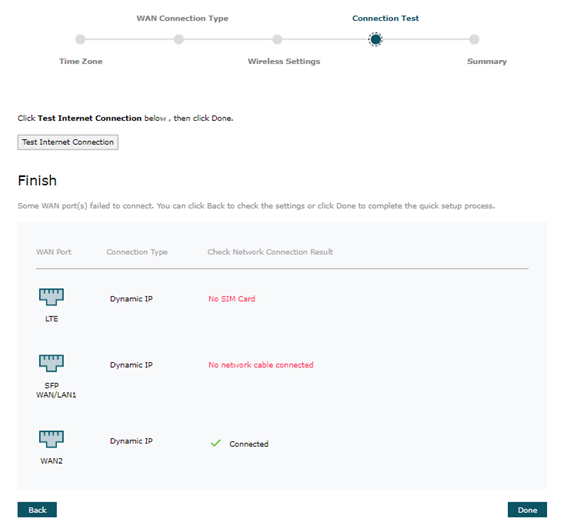Click the WAN2 port icon
584x523 pixels.
tap(51, 439)
